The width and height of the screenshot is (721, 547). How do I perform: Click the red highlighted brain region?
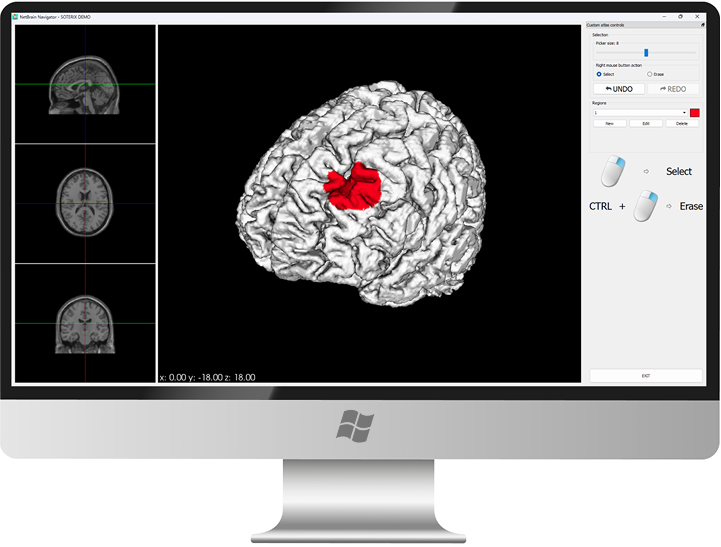[x=353, y=188]
